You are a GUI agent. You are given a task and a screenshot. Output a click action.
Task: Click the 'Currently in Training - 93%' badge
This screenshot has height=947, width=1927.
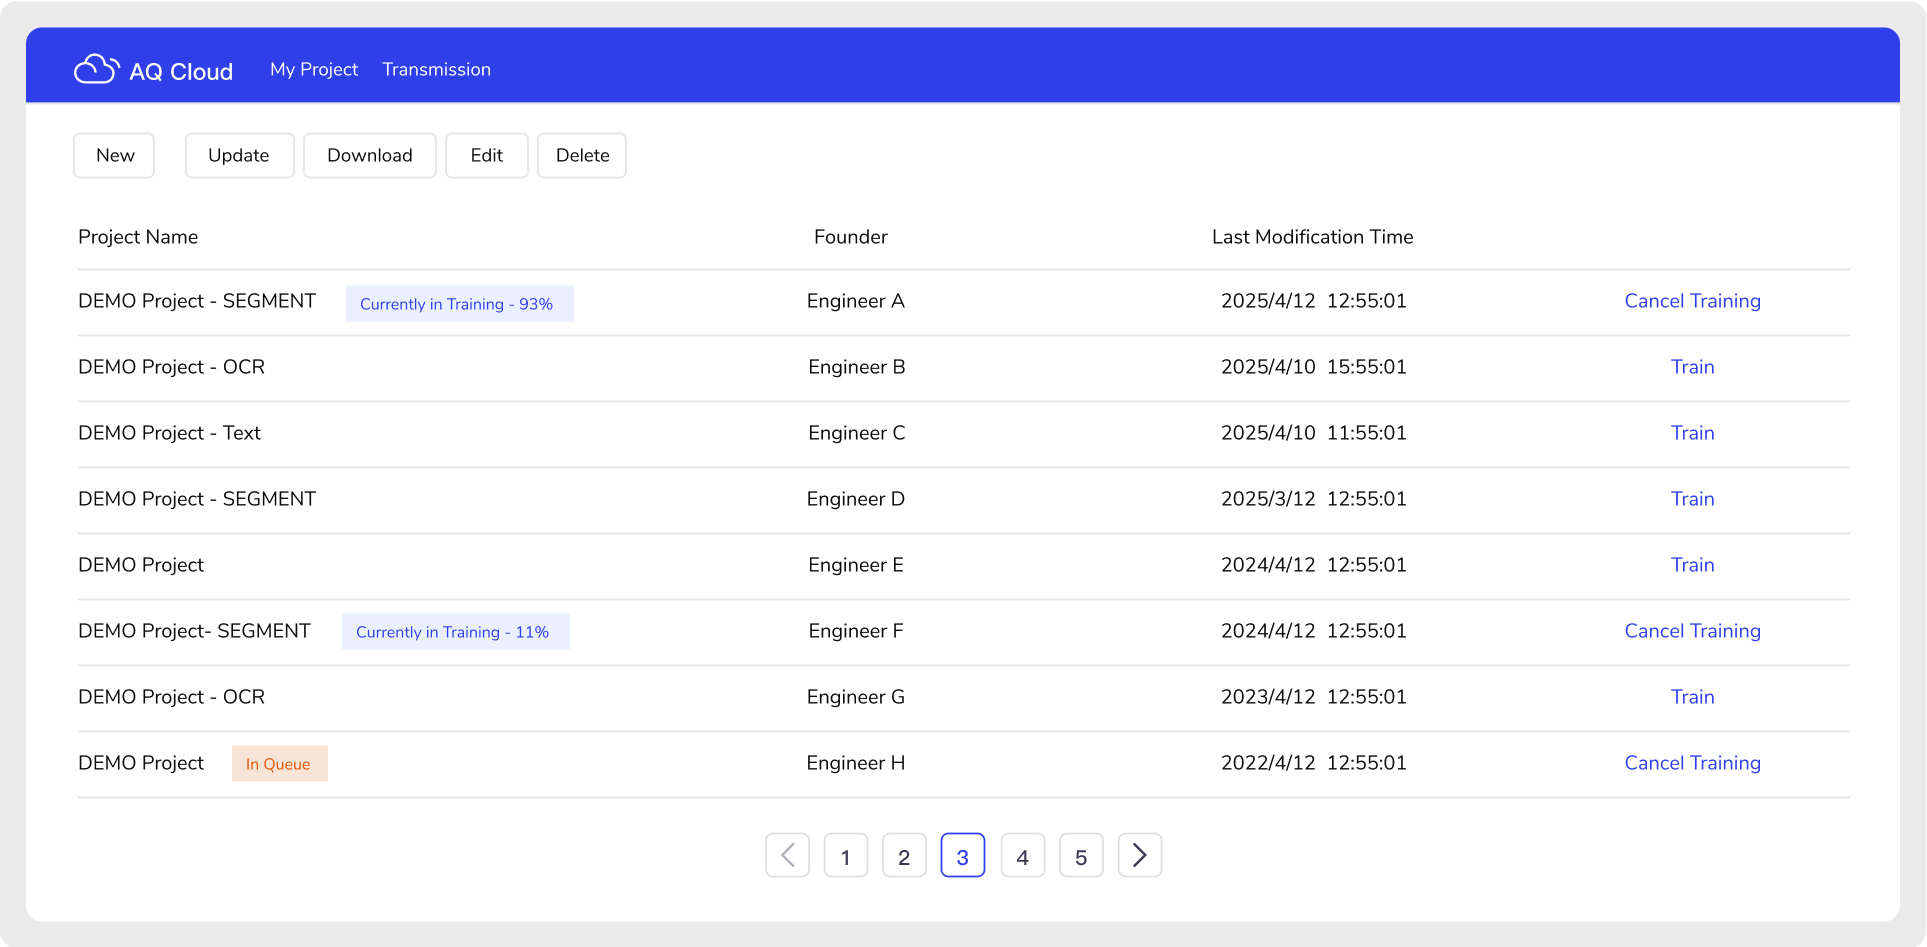tap(459, 304)
